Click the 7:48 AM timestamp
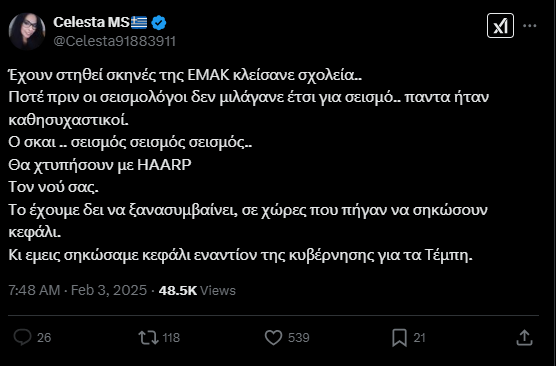The image size is (556, 366). (34, 290)
